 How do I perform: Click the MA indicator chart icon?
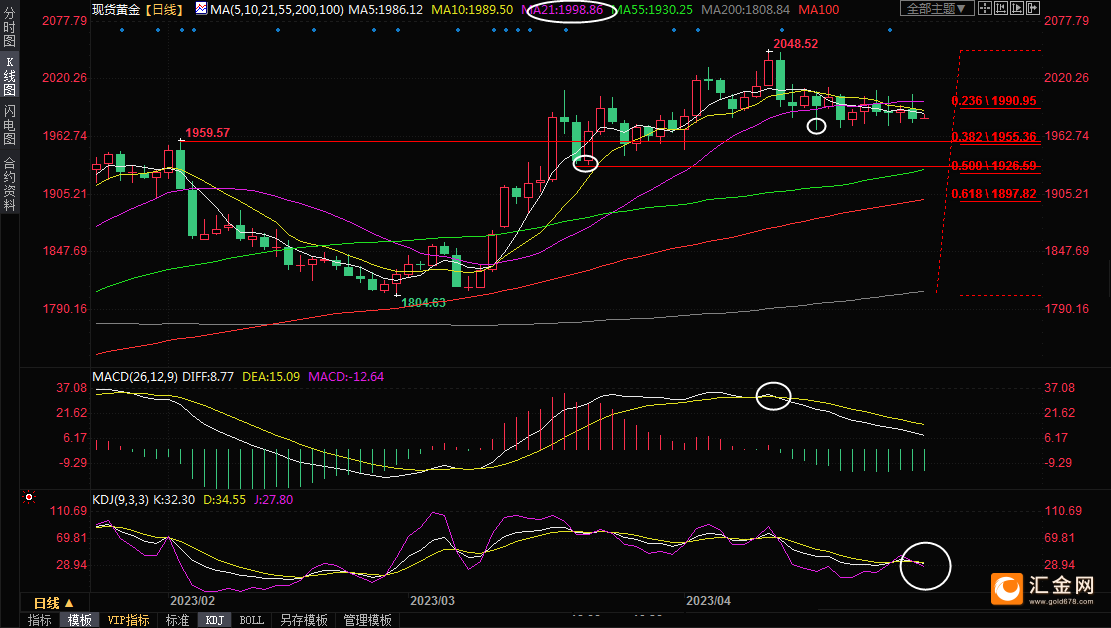click(201, 9)
